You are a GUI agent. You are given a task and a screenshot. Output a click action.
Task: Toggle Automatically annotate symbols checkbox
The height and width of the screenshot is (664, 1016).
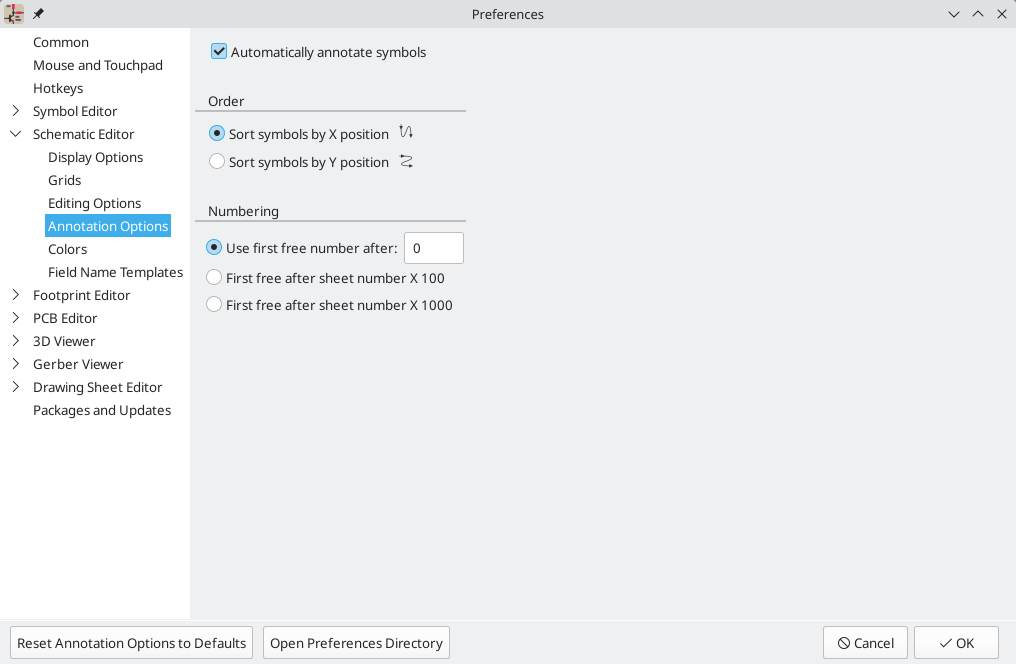(x=219, y=52)
